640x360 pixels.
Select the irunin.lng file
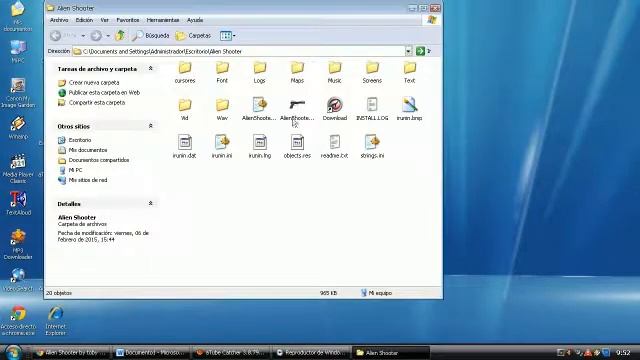point(260,147)
